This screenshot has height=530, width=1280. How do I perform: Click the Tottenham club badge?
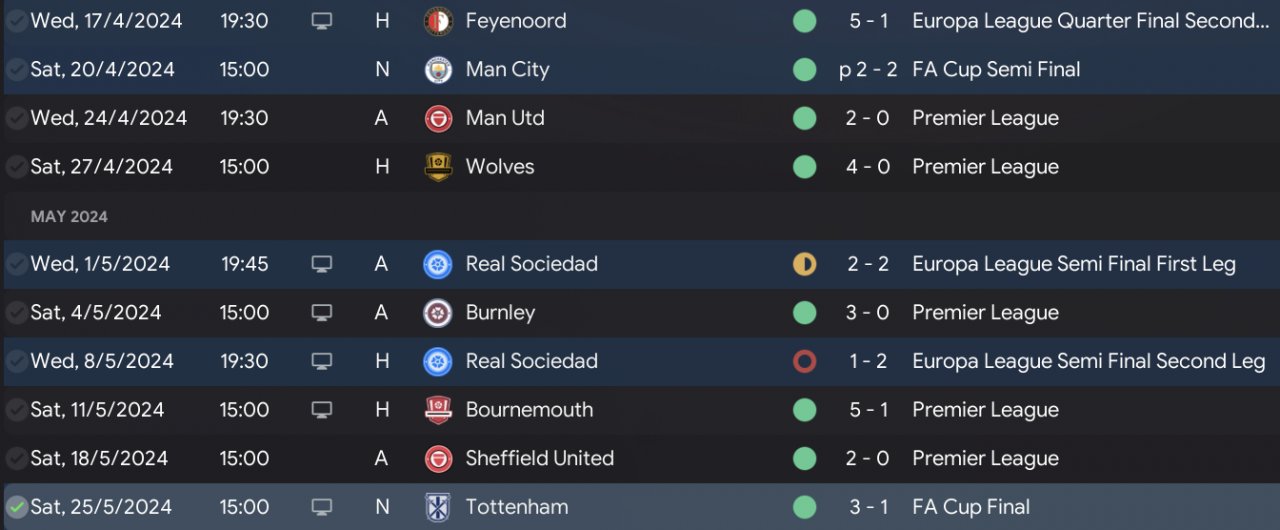coord(438,507)
